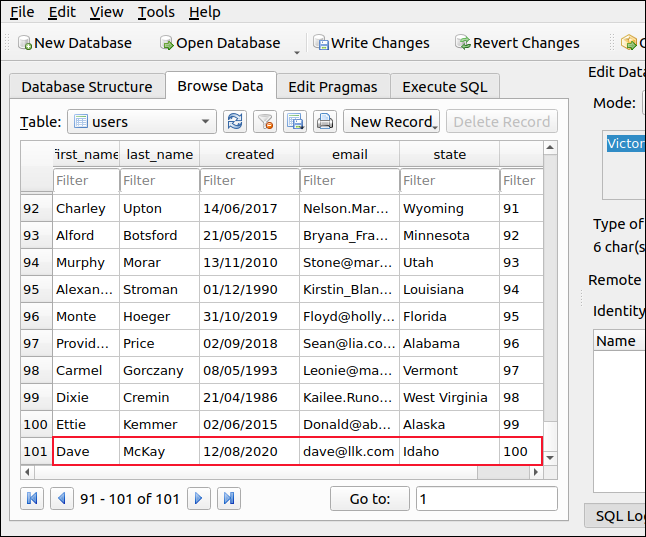Click the refresh table data icon

[x=235, y=122]
